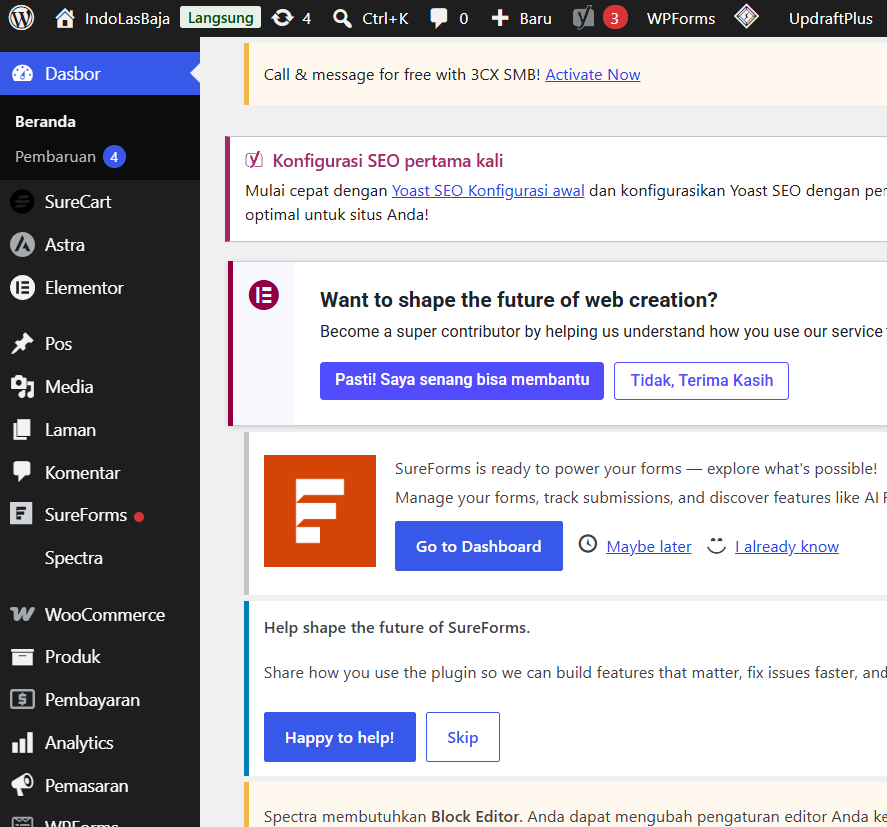887x827 pixels.
Task: Click the Media library icon
Action: (23, 387)
